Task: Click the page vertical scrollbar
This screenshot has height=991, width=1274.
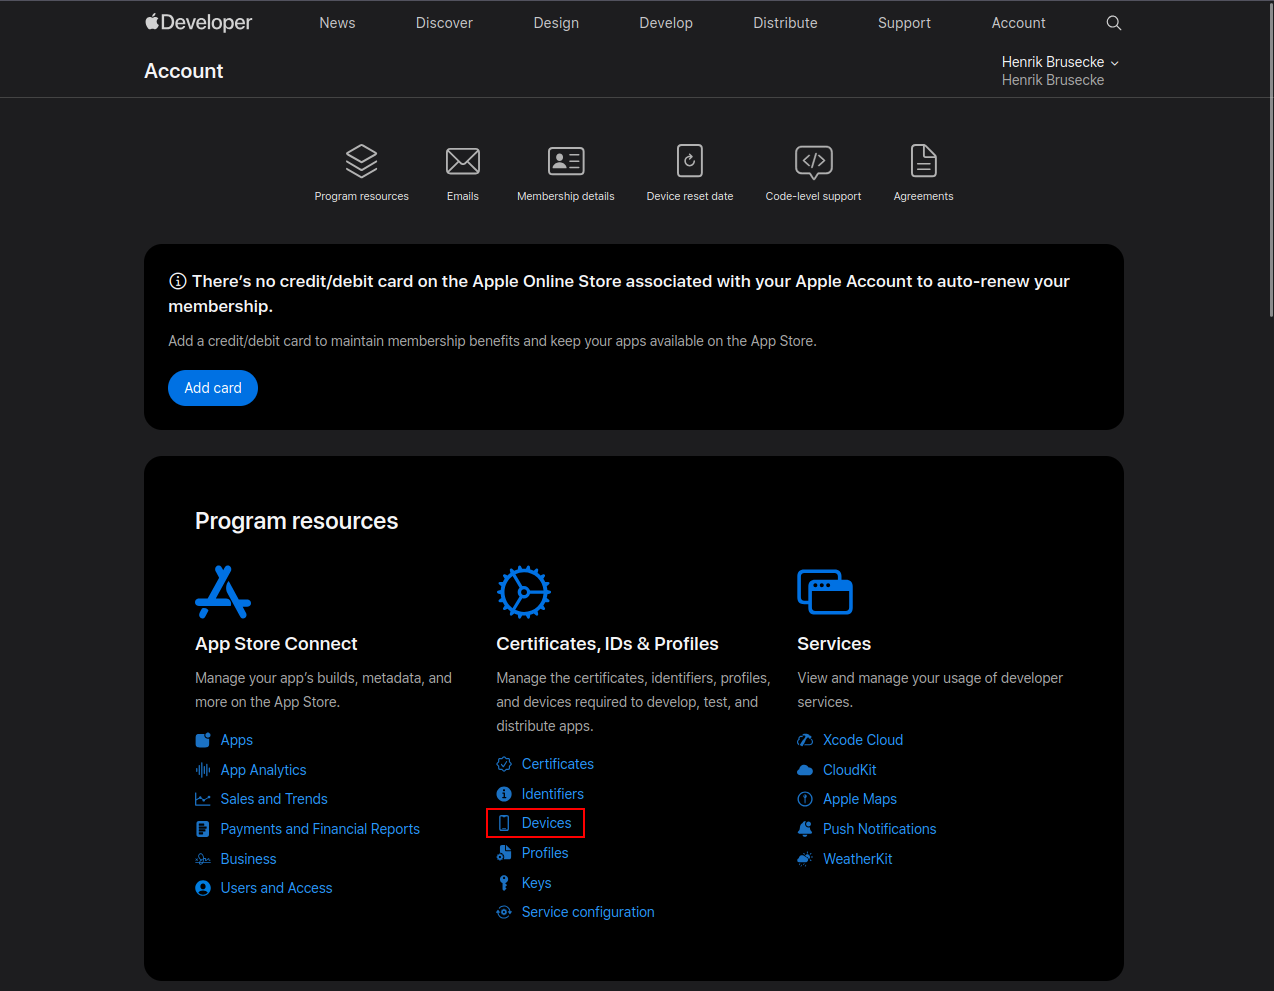Action: click(x=1270, y=160)
